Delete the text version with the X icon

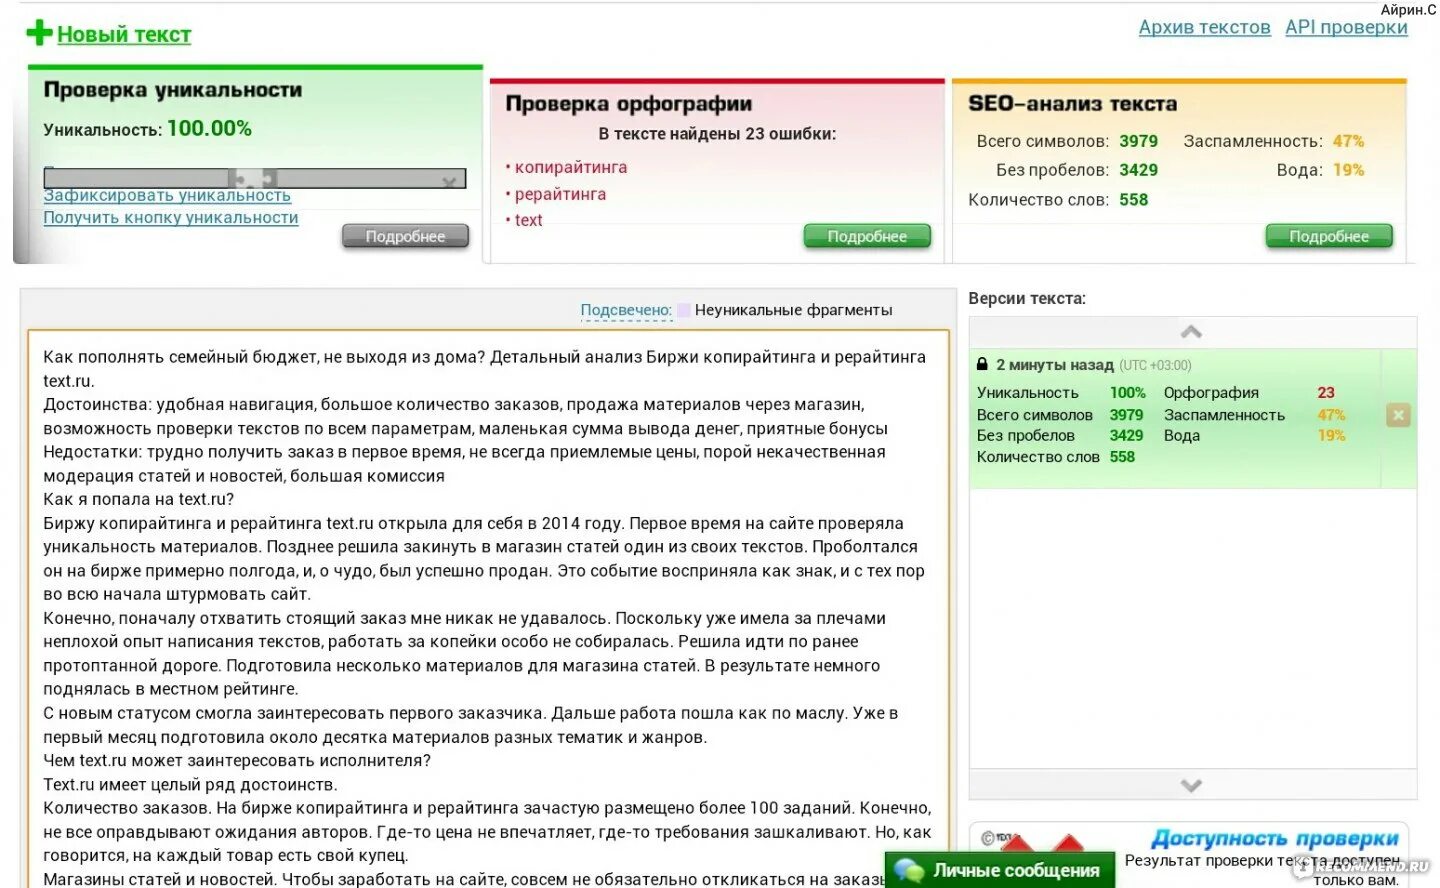1398,415
